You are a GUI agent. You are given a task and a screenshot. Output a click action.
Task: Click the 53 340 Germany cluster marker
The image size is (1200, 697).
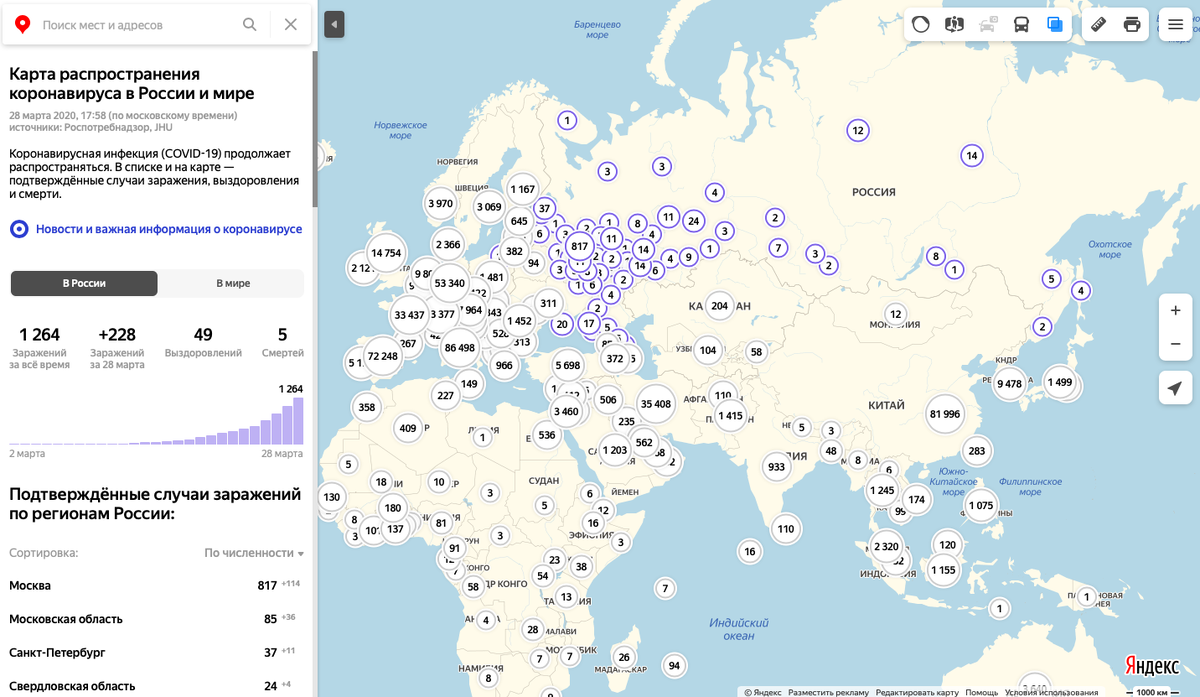(x=450, y=283)
